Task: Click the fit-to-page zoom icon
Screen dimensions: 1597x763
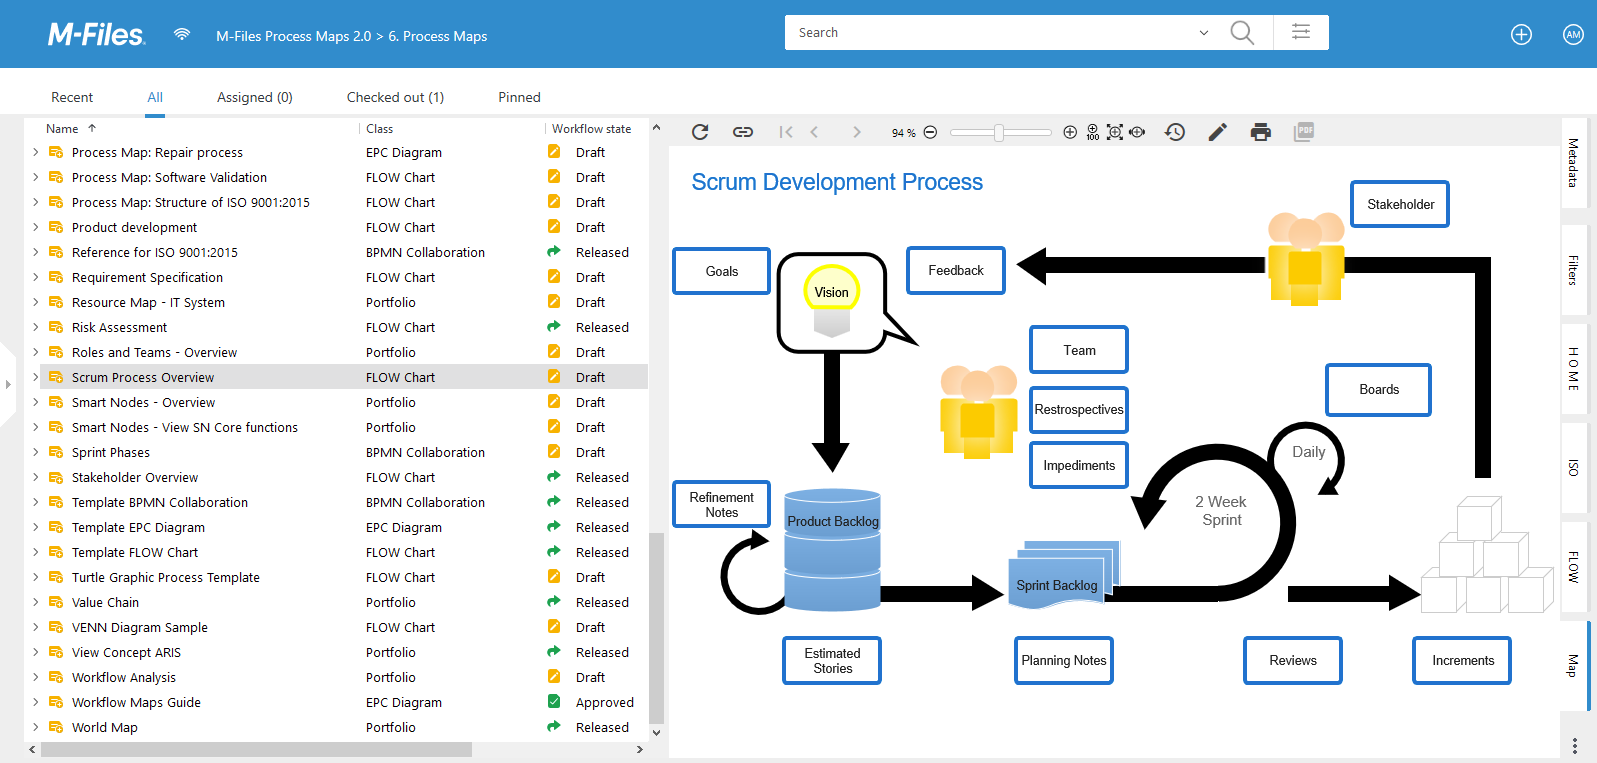Action: click(1115, 132)
